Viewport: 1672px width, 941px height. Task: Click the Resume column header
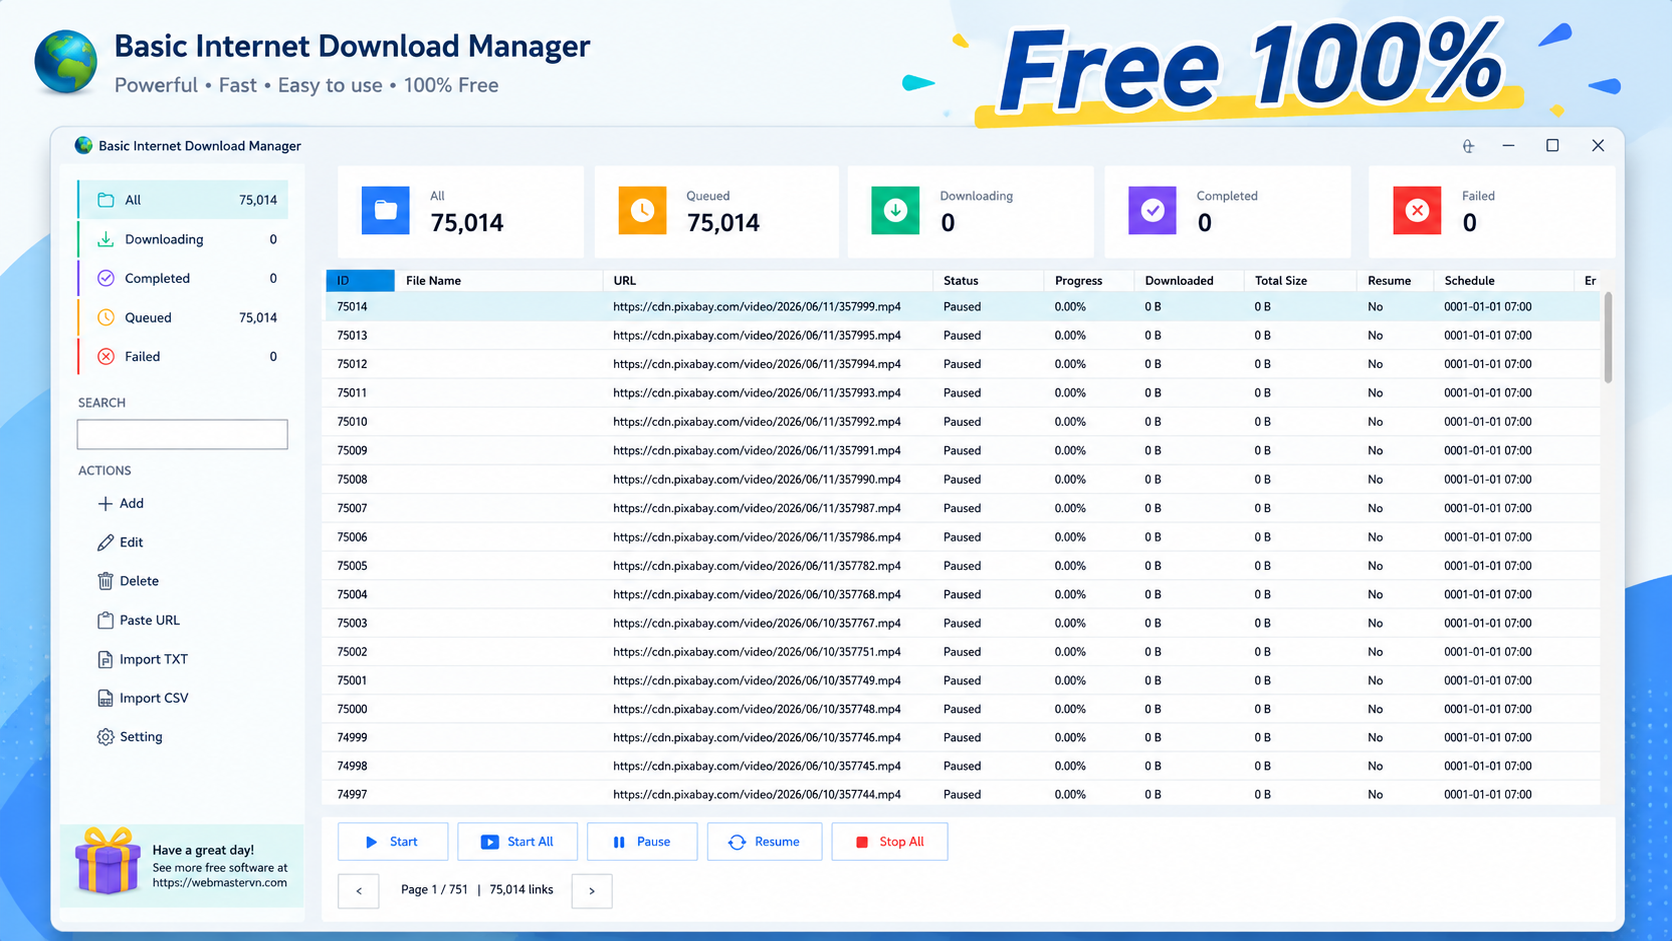coord(1394,281)
